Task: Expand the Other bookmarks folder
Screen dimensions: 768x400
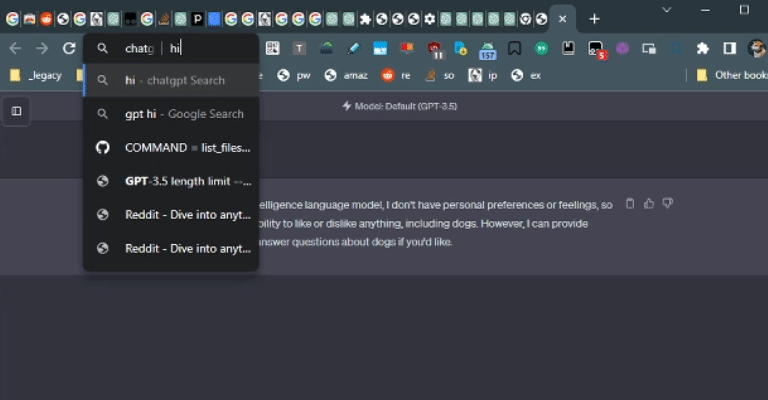Action: tap(732, 75)
